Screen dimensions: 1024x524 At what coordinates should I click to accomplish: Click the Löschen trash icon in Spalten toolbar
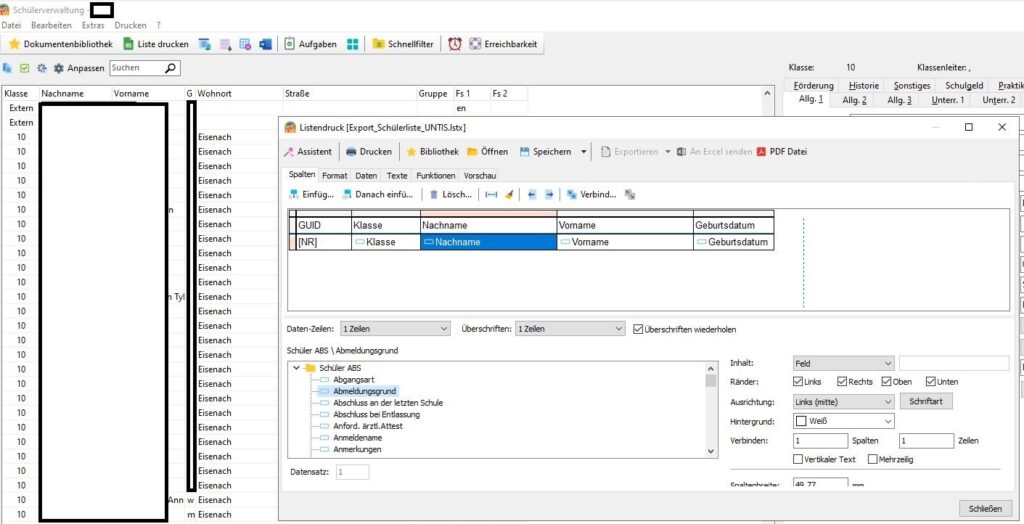tap(434, 194)
